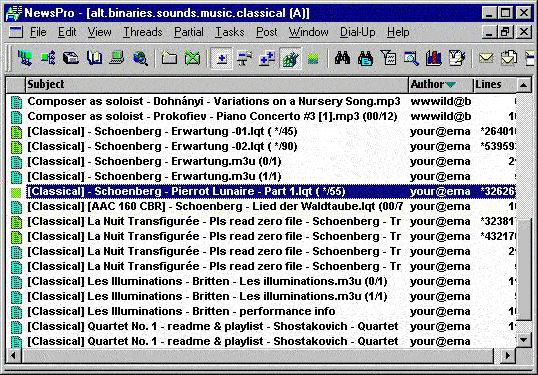Open the Help menu

[398, 32]
